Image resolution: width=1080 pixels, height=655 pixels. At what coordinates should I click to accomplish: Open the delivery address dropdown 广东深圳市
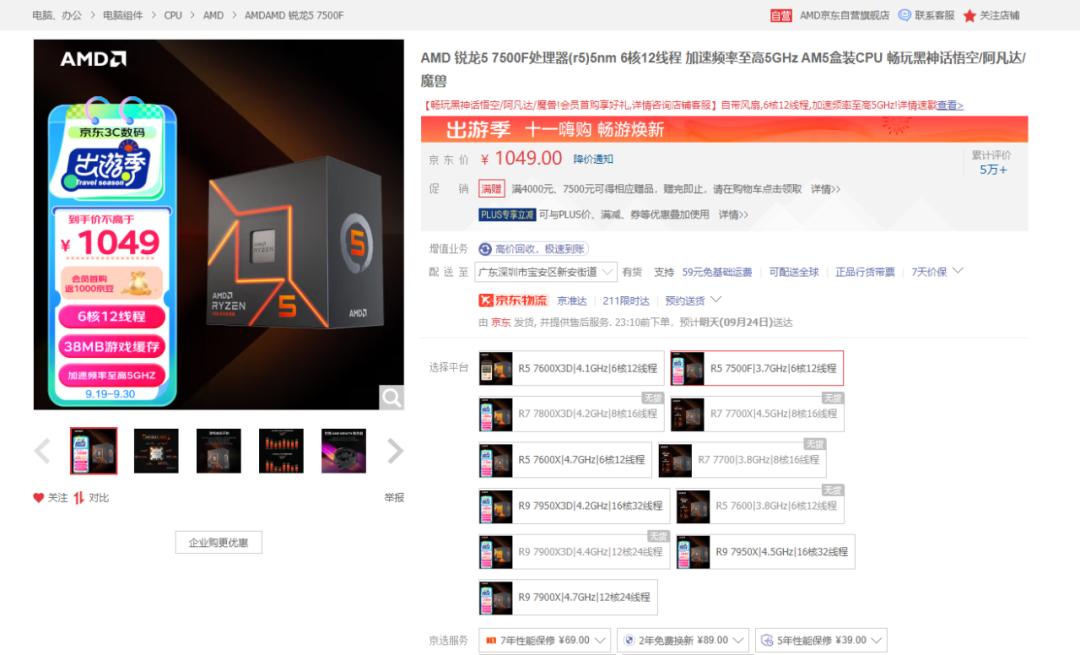tap(546, 272)
